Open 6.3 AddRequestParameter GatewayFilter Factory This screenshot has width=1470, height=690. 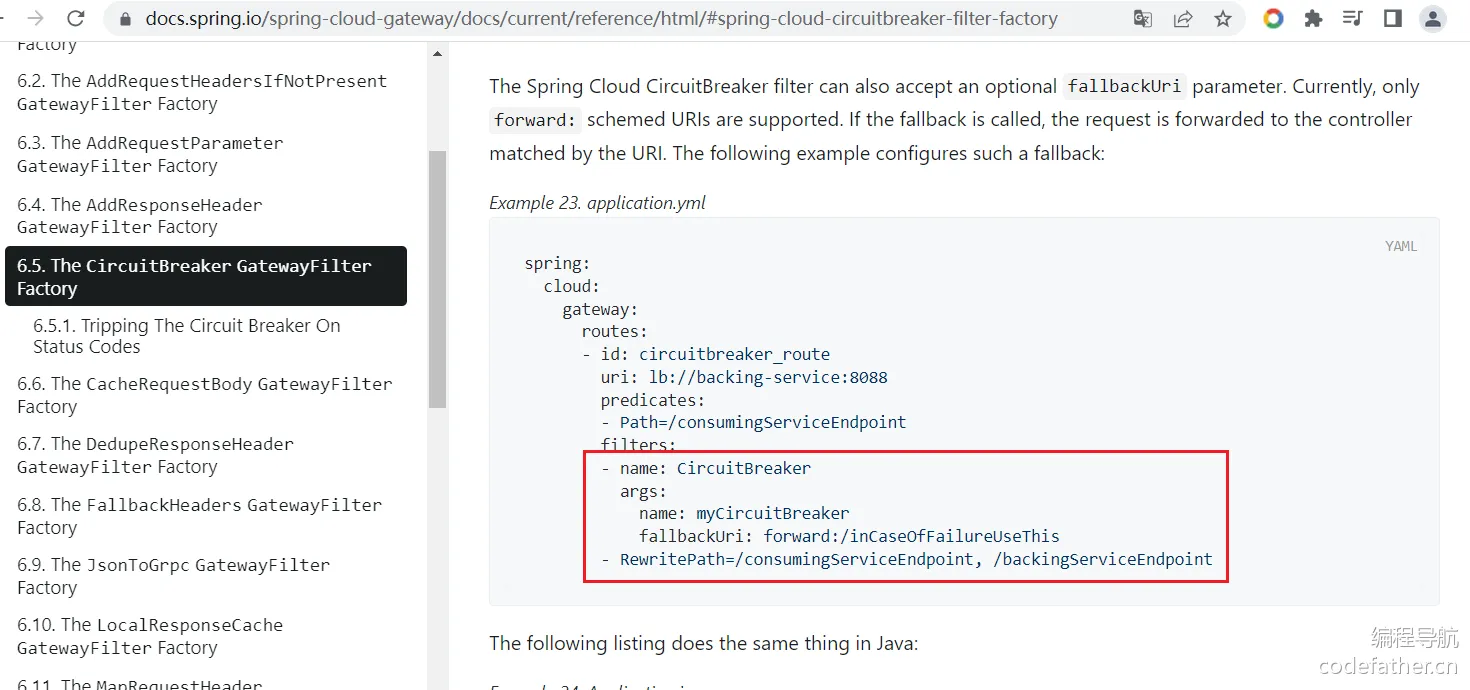(x=150, y=154)
